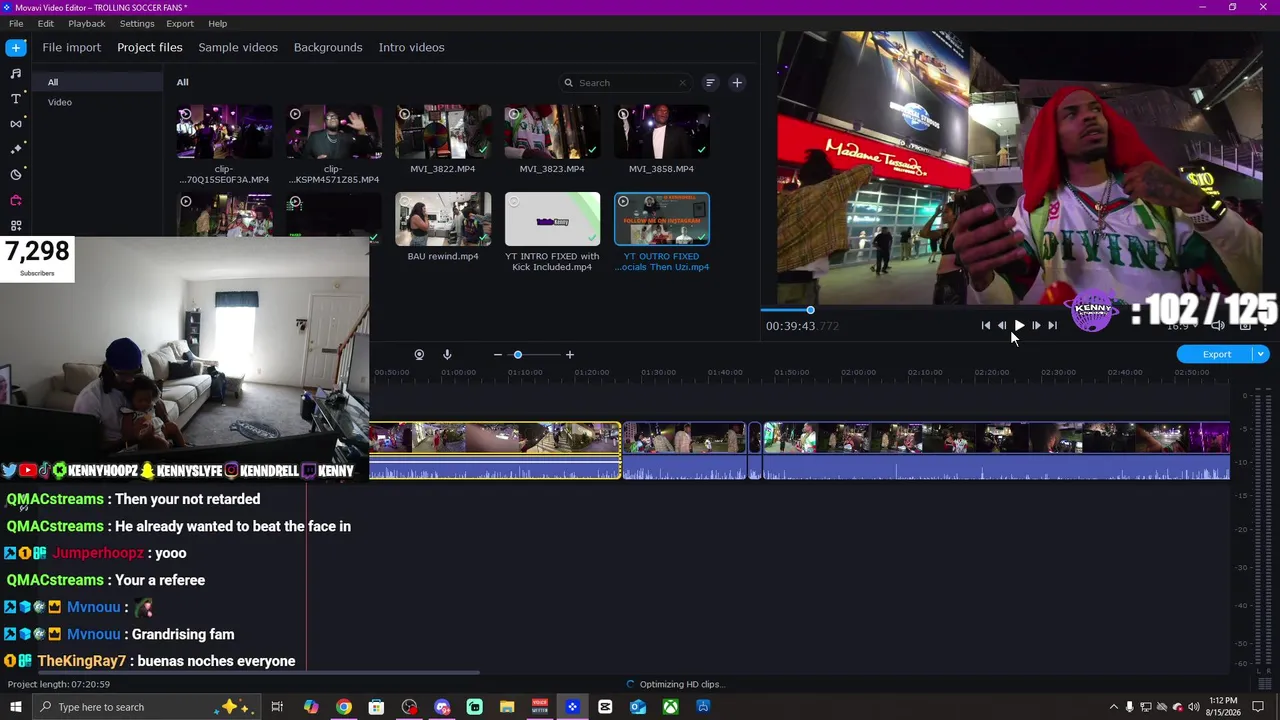Click the blue Export button
Image resolution: width=1280 pixels, height=720 pixels.
1216,354
